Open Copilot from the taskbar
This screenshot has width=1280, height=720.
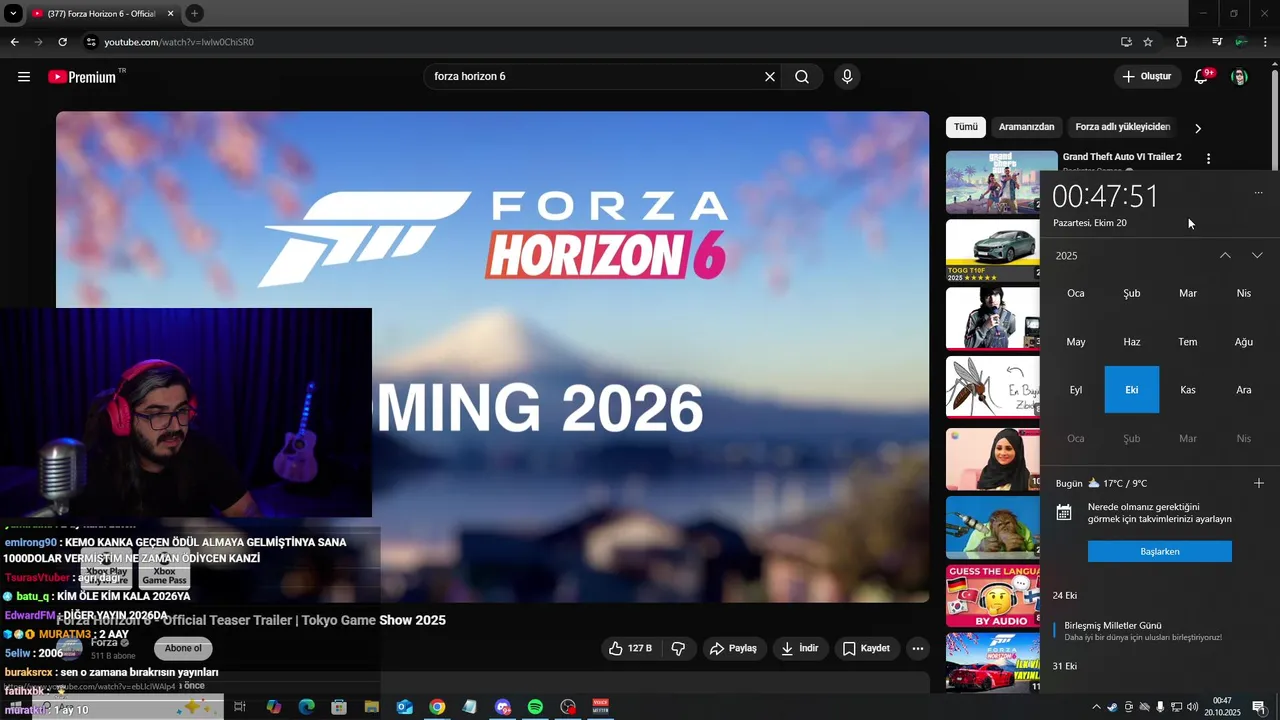(274, 707)
